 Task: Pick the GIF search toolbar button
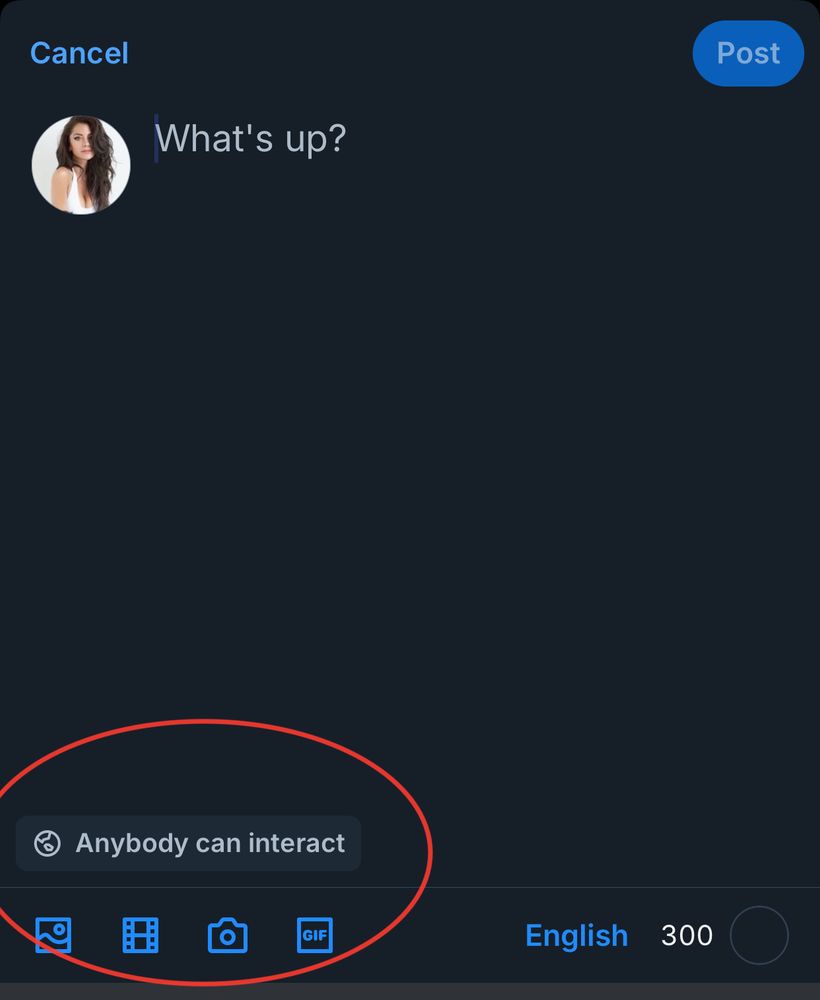[x=315, y=935]
